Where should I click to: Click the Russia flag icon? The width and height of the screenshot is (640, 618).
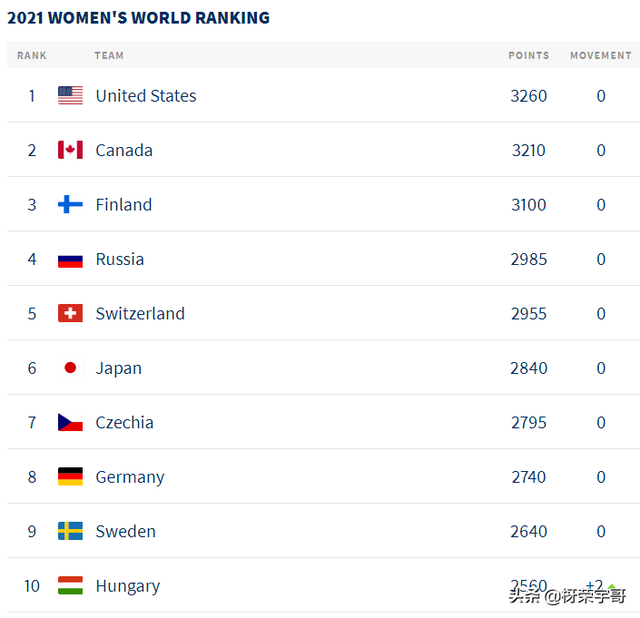click(70, 259)
